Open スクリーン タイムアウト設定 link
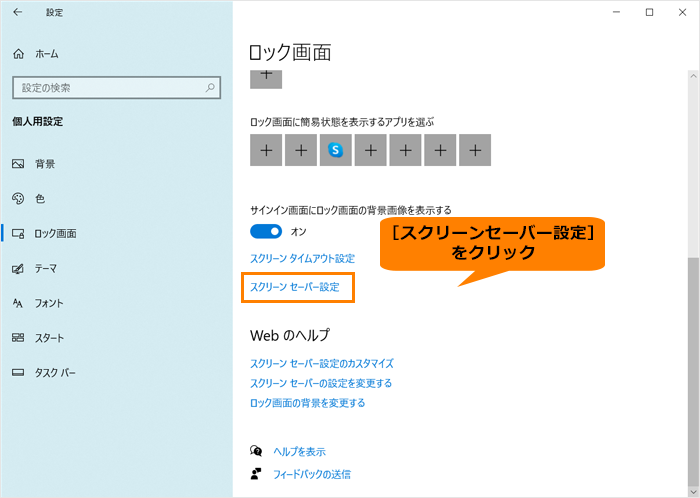This screenshot has width=700, height=498. [302, 259]
